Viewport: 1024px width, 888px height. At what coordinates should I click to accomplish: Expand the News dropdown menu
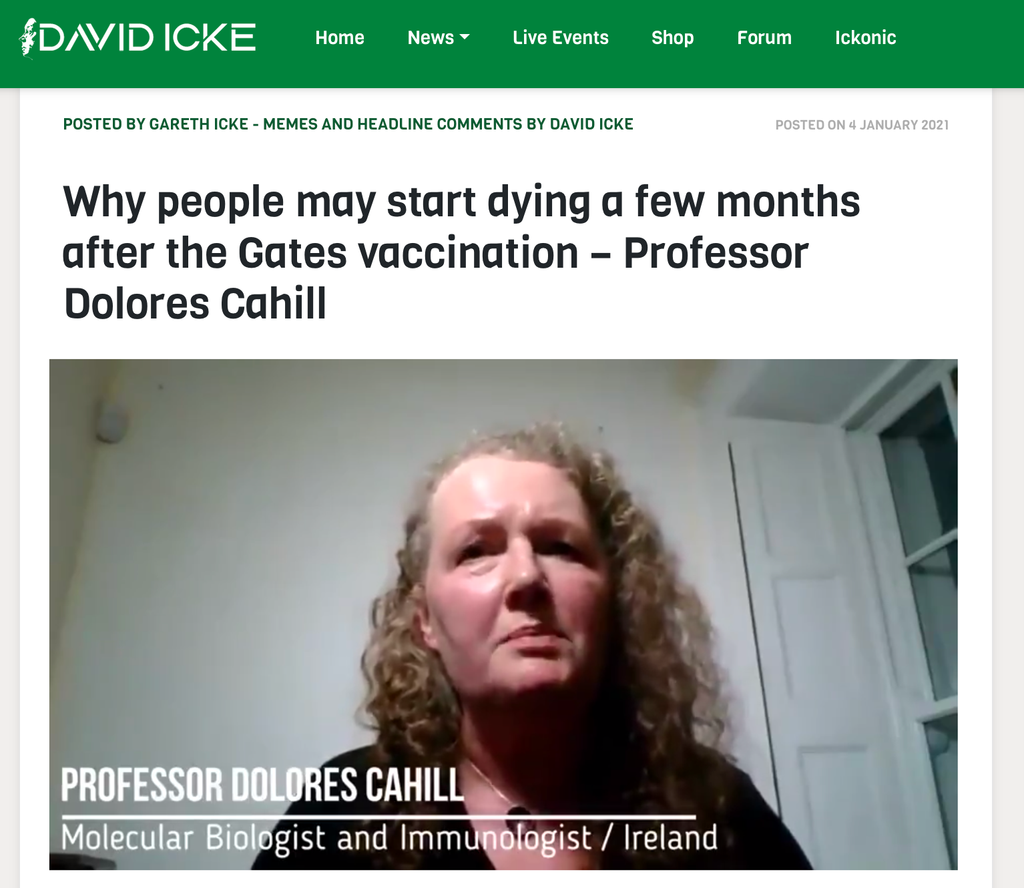(438, 38)
